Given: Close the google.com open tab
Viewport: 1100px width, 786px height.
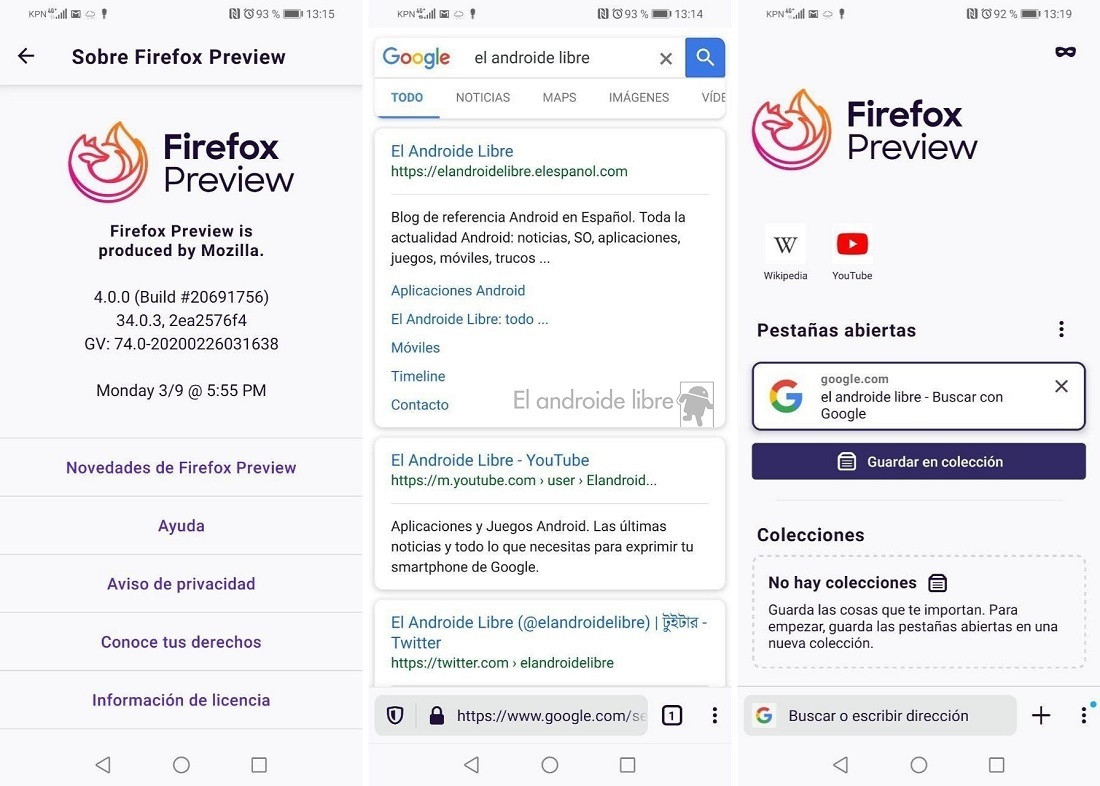Looking at the screenshot, I should click(x=1061, y=386).
